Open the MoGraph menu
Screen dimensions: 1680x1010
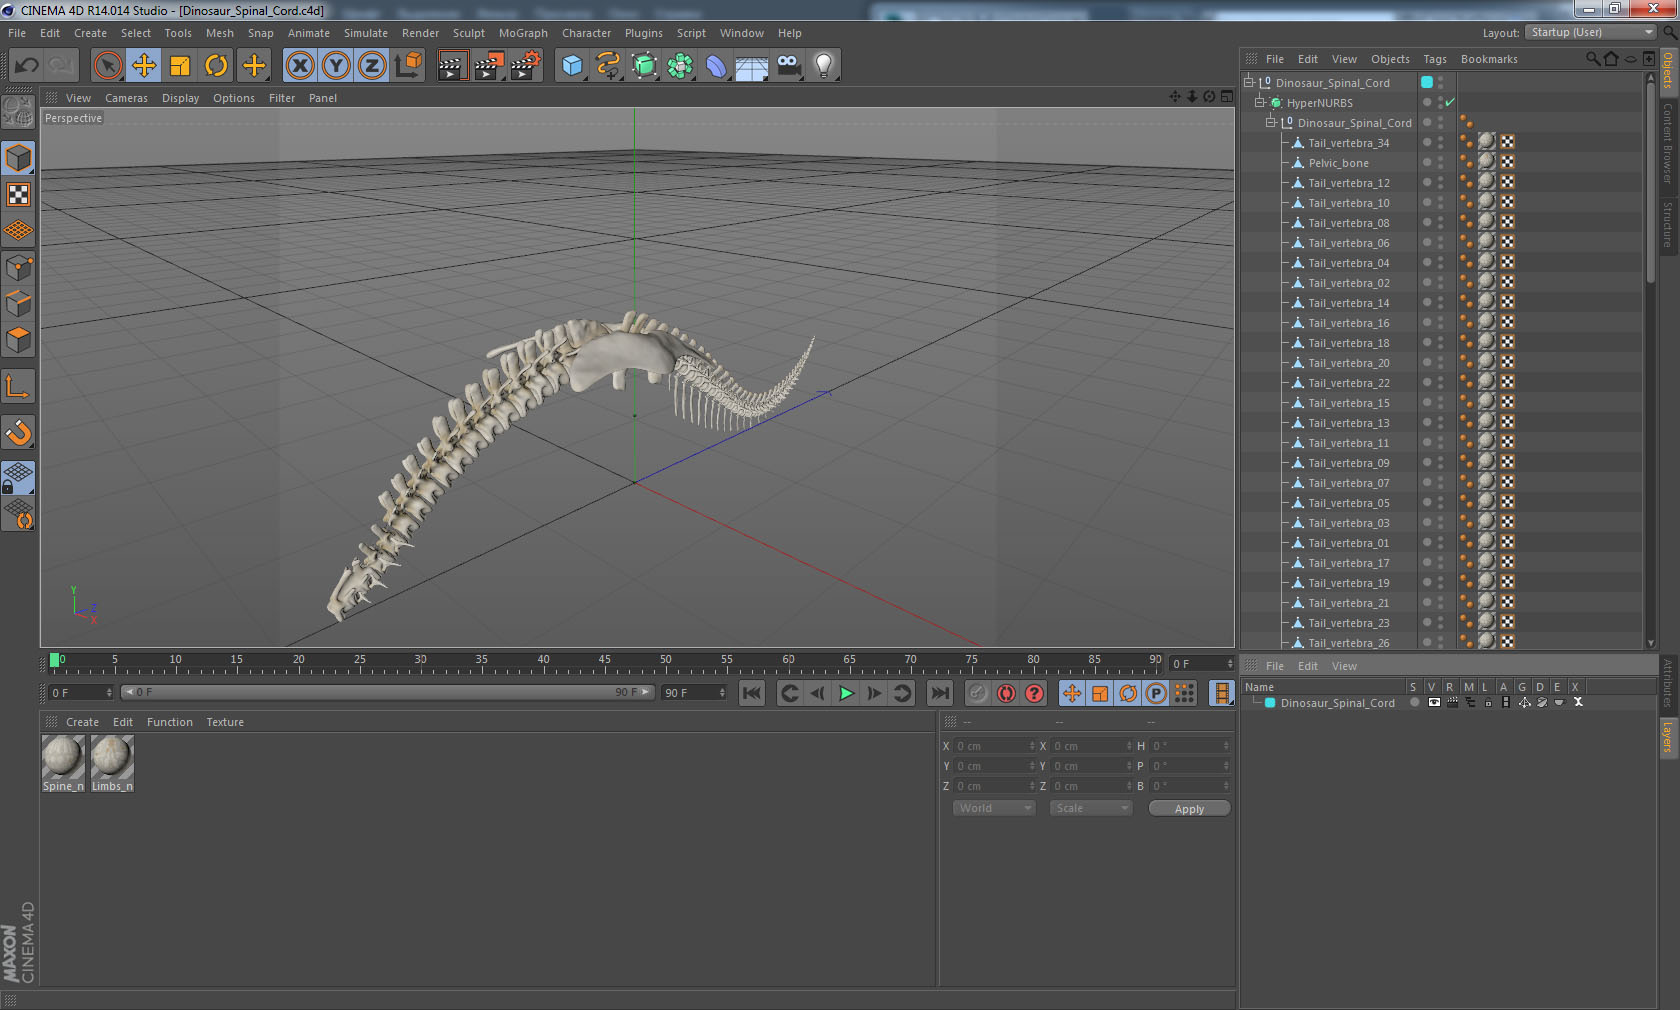point(523,33)
